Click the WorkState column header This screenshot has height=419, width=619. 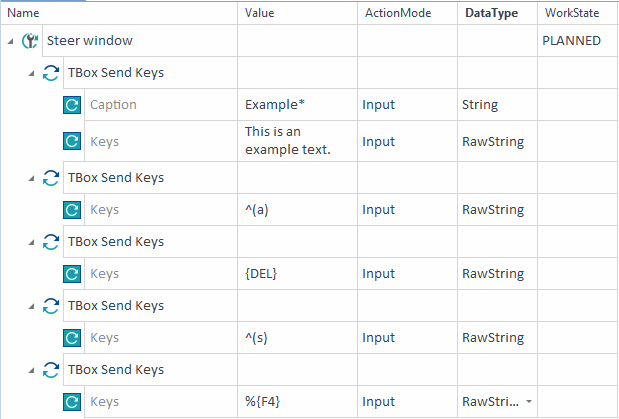571,13
